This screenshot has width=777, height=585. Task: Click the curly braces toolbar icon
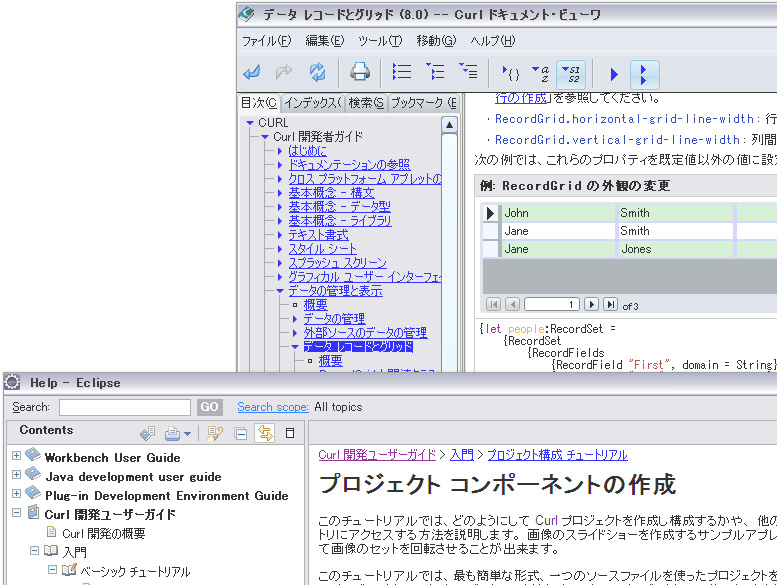point(510,72)
